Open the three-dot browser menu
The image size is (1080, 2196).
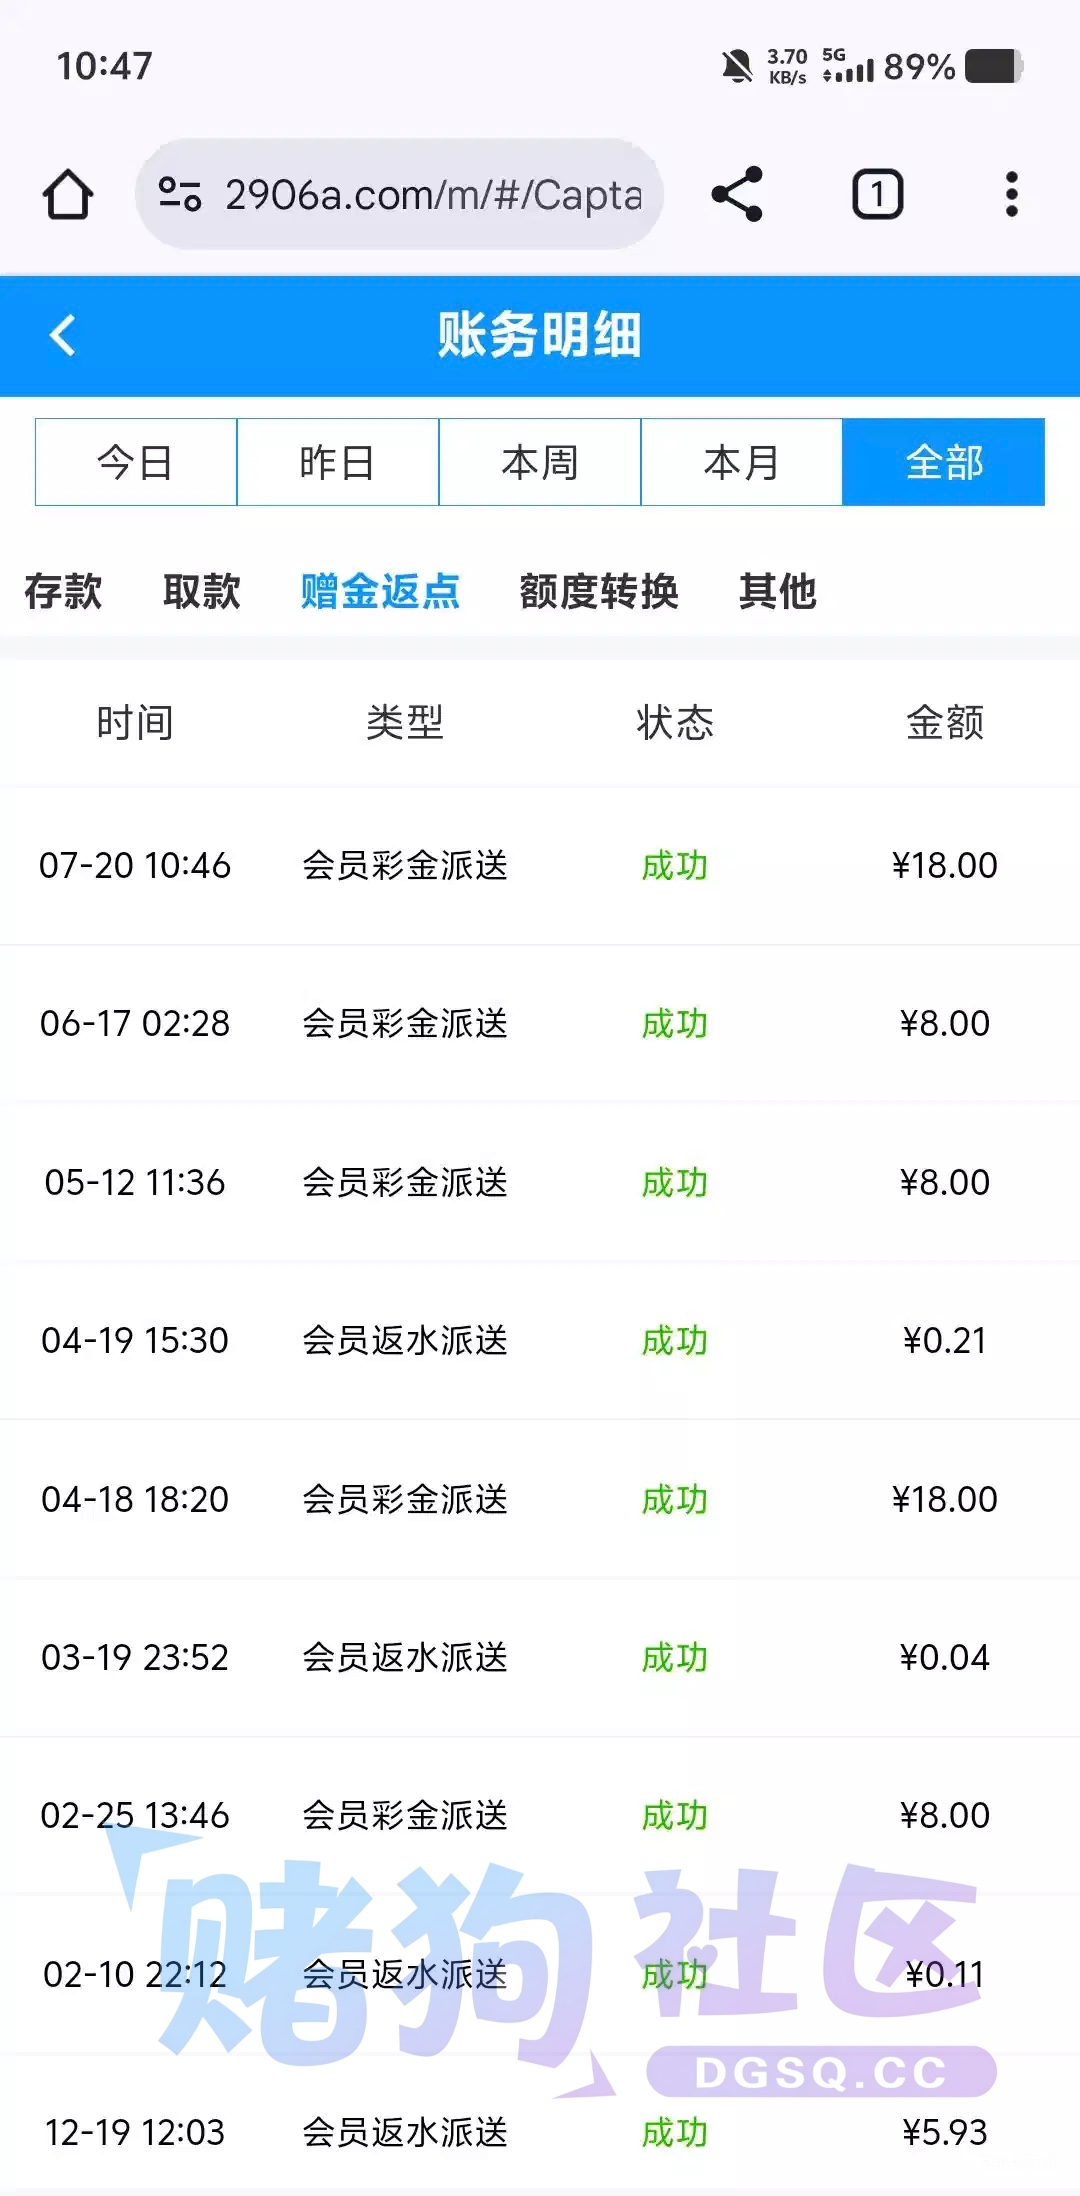pos(1011,194)
